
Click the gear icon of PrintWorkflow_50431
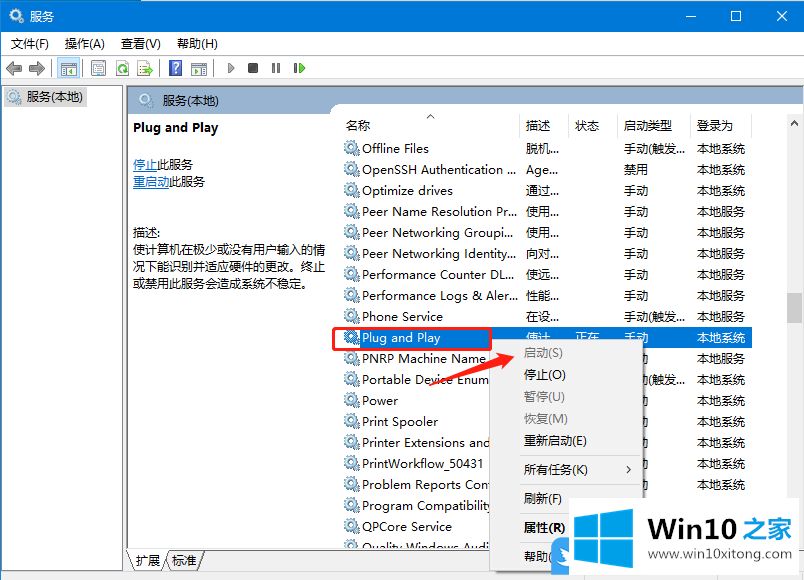[x=352, y=464]
